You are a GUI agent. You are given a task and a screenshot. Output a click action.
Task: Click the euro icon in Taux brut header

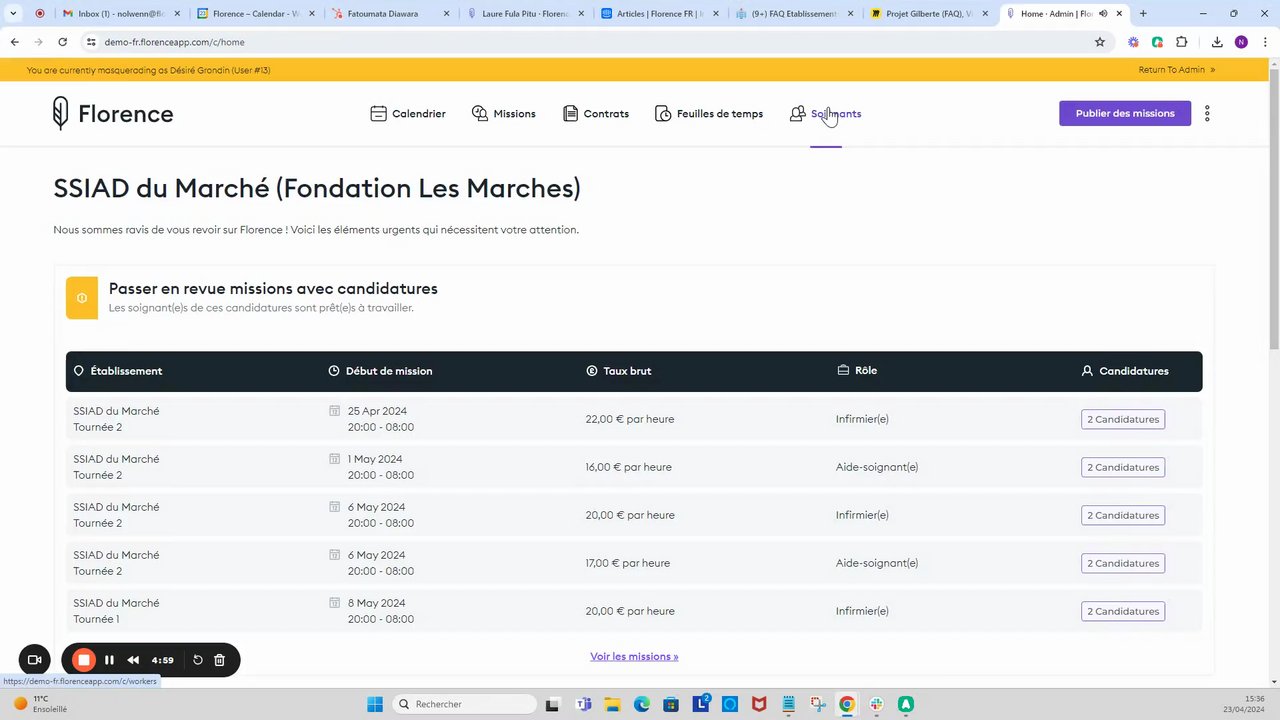tap(592, 371)
